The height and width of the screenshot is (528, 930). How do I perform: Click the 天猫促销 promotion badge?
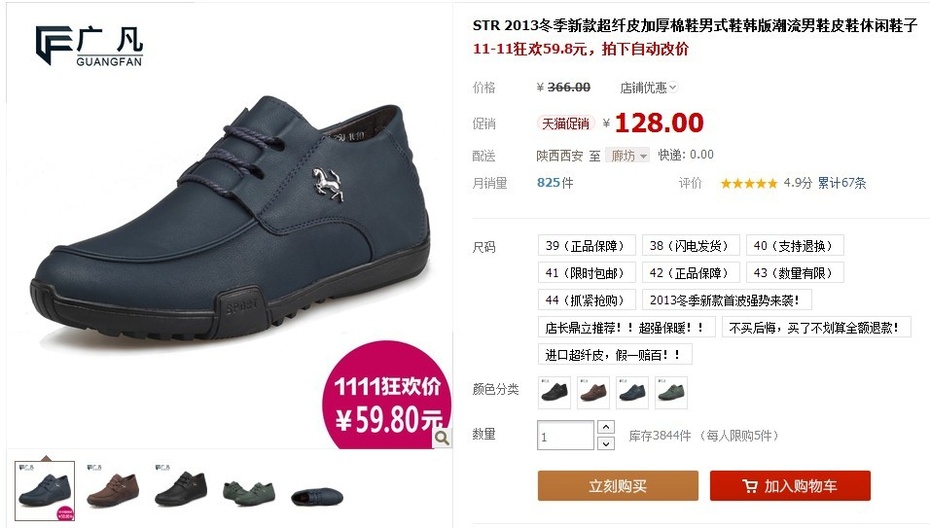click(x=566, y=123)
